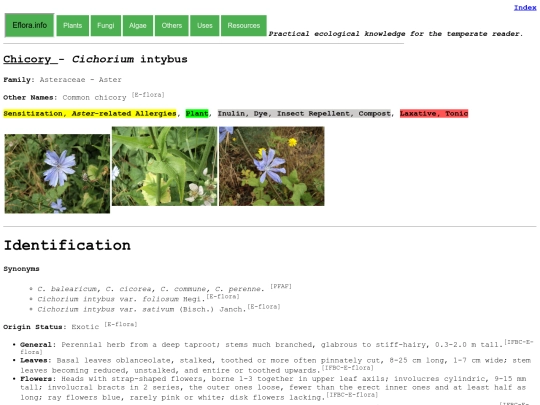This screenshot has height=405, width=540.
Task: Click the yellow Sensitization, Aster-related Allergies tag
Action: coord(90,114)
